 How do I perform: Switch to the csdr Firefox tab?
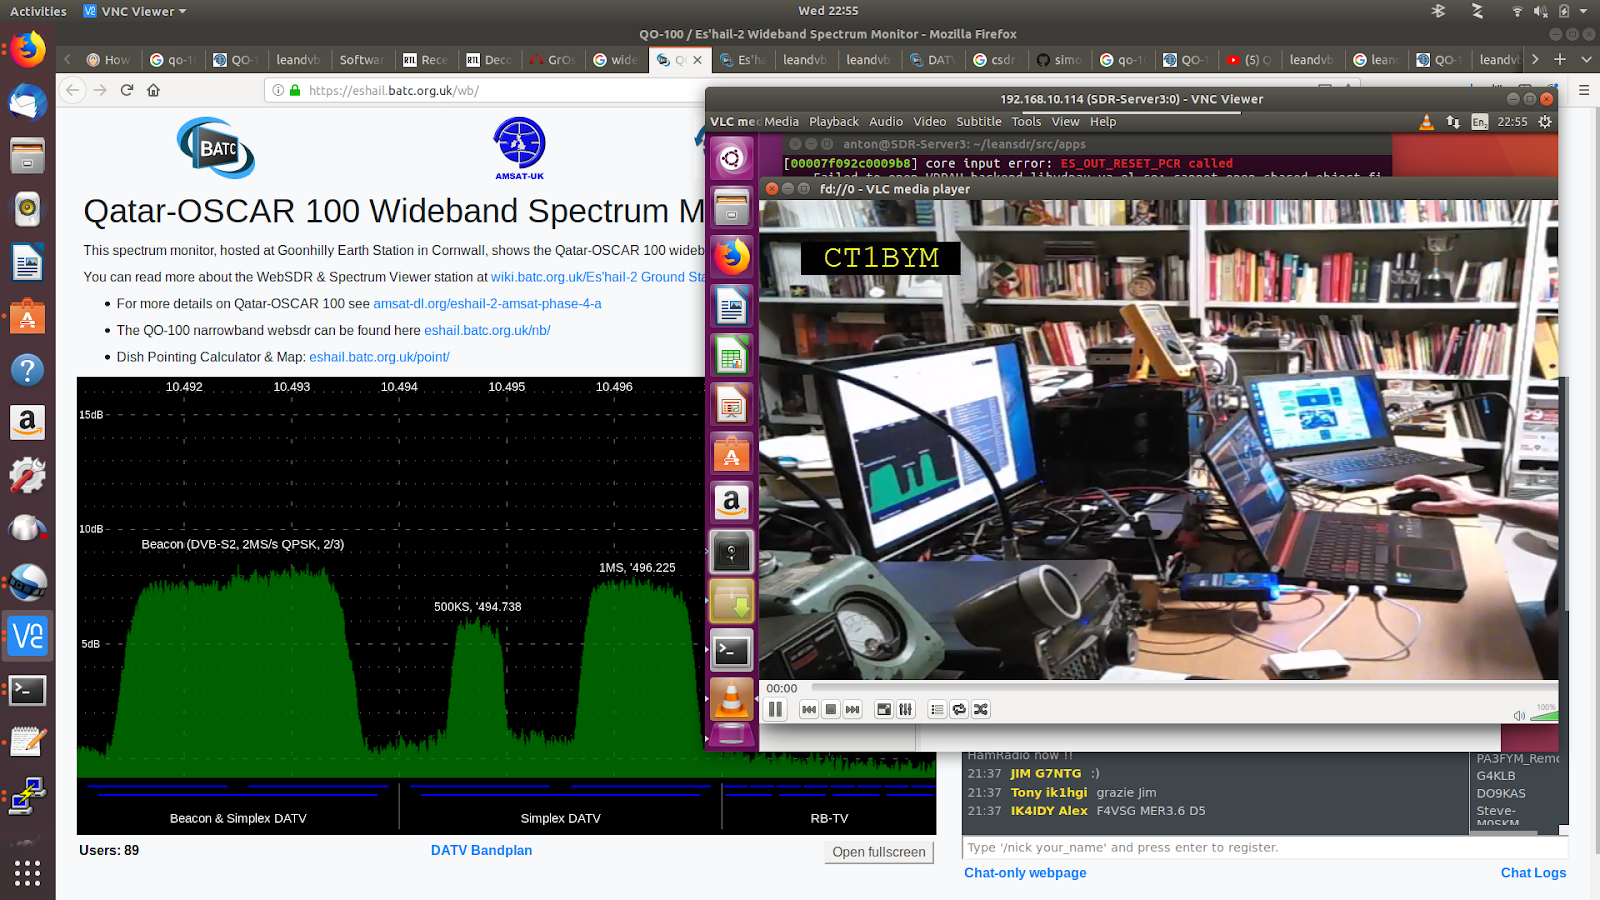996,60
